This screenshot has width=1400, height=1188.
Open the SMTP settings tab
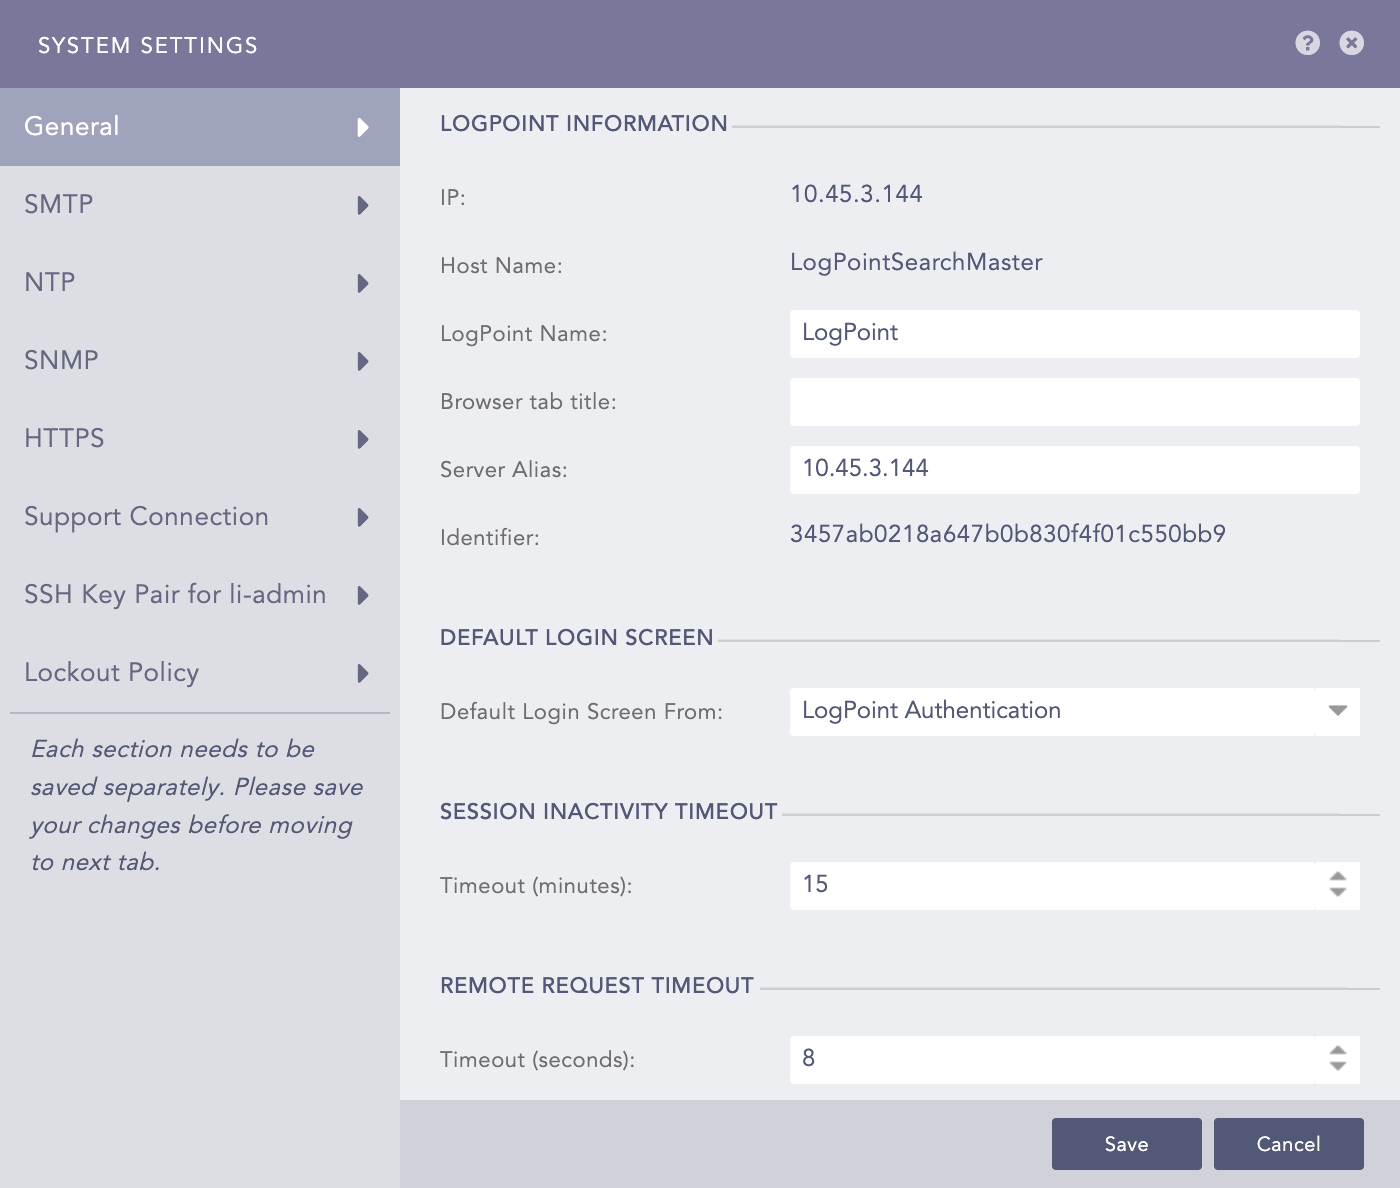199,205
